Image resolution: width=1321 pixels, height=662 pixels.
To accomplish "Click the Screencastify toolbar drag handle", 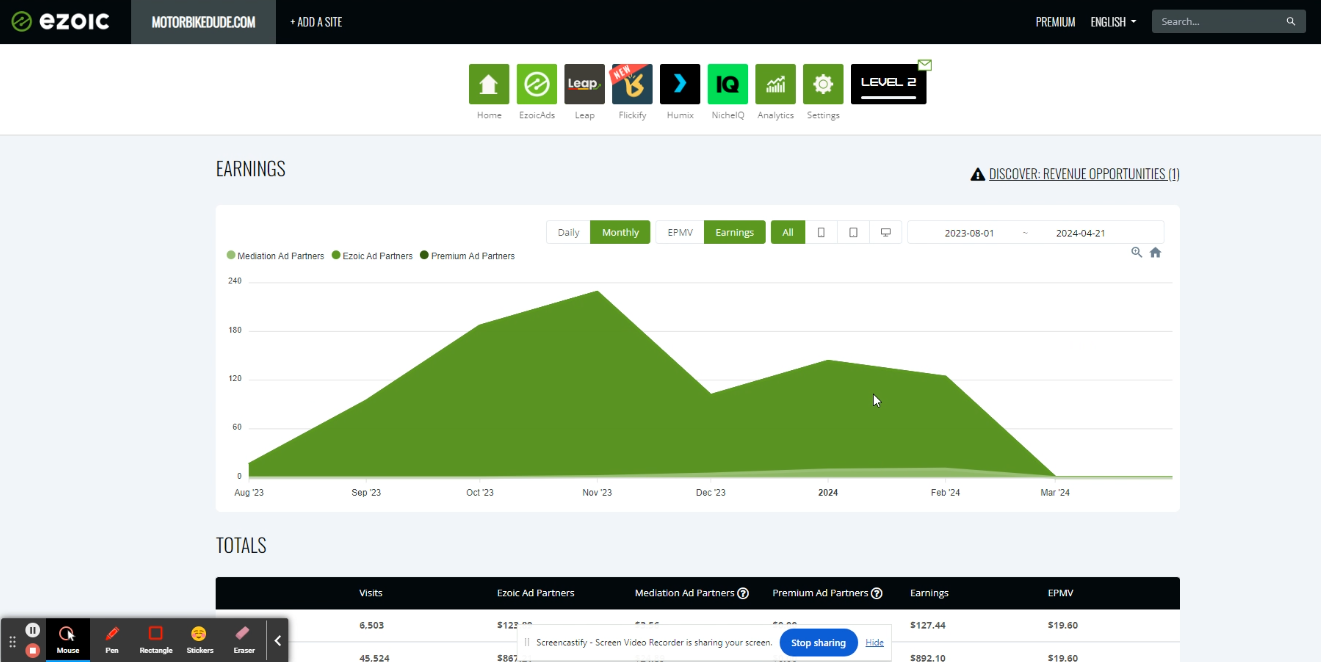I will coord(13,641).
